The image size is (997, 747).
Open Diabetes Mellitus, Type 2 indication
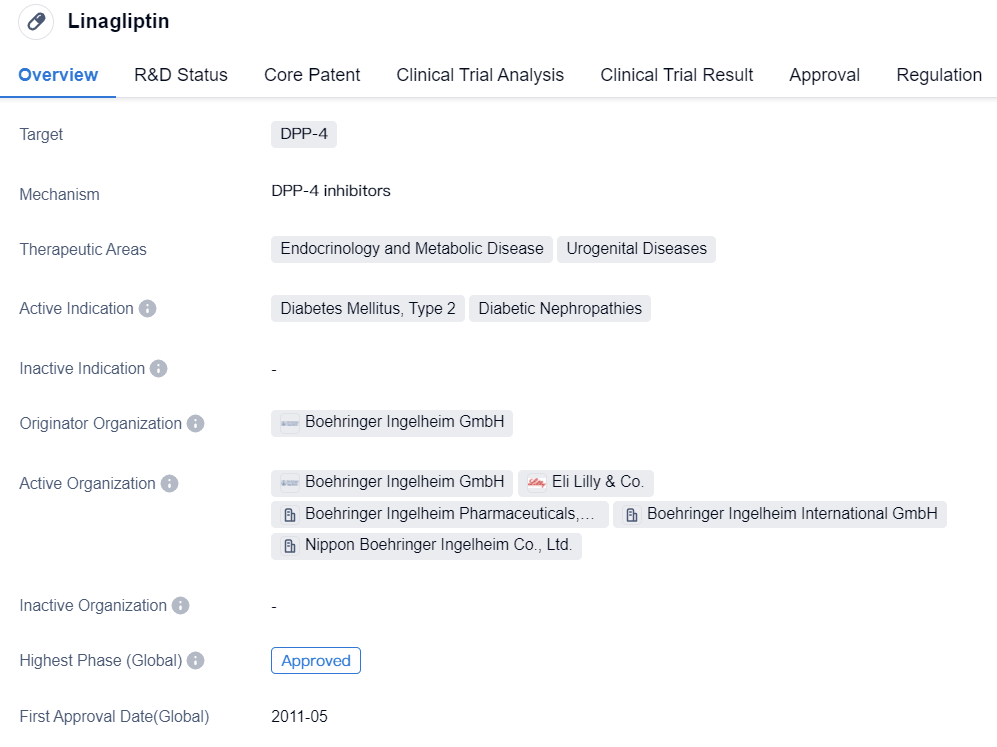click(367, 308)
